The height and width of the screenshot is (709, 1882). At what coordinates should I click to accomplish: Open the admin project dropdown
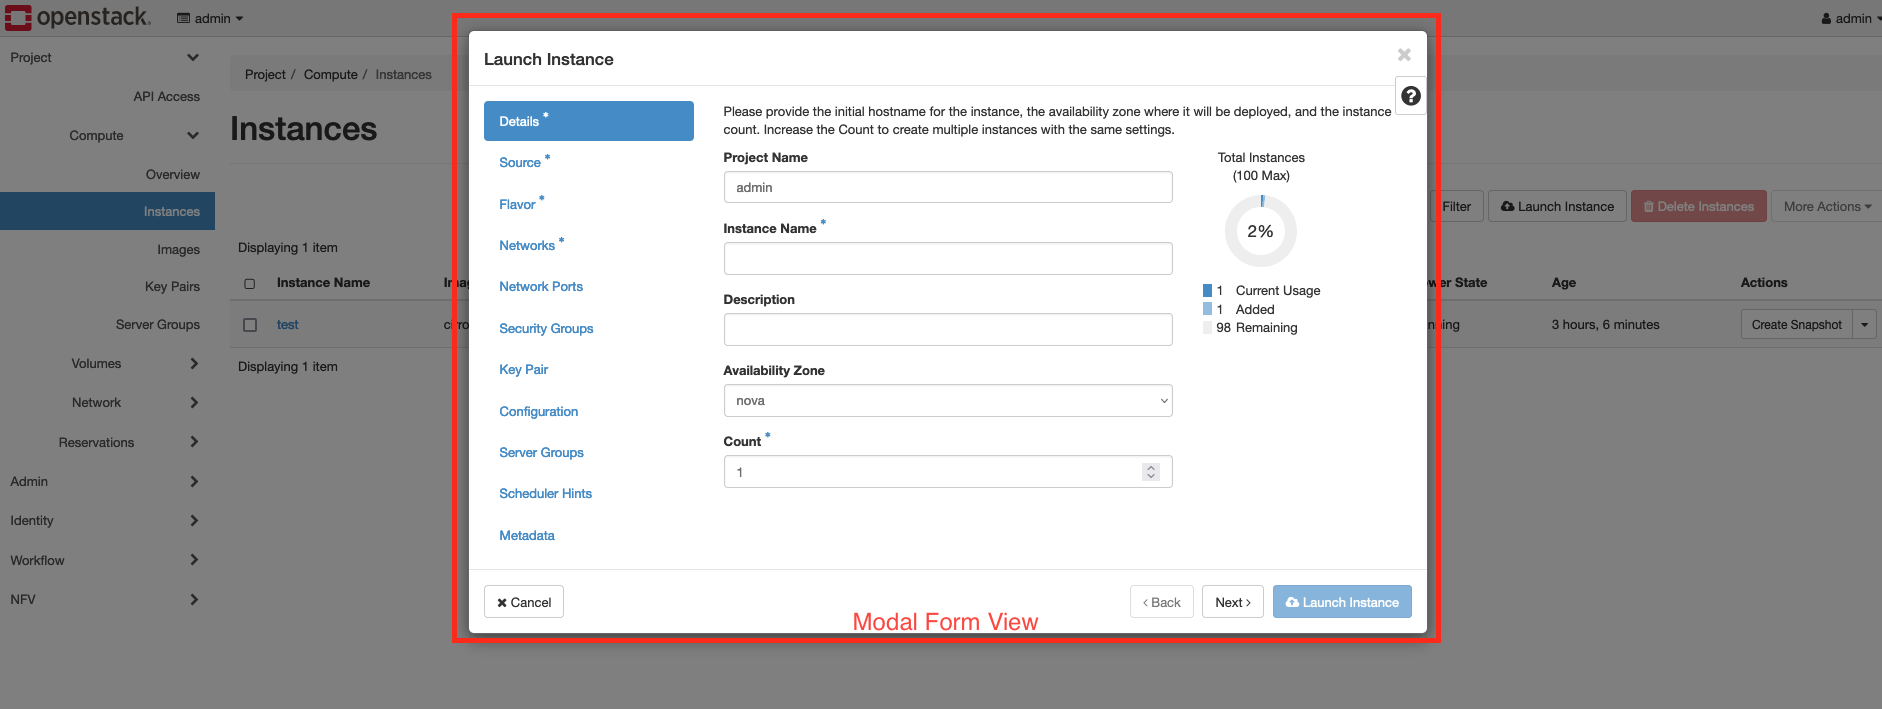[x=210, y=18]
